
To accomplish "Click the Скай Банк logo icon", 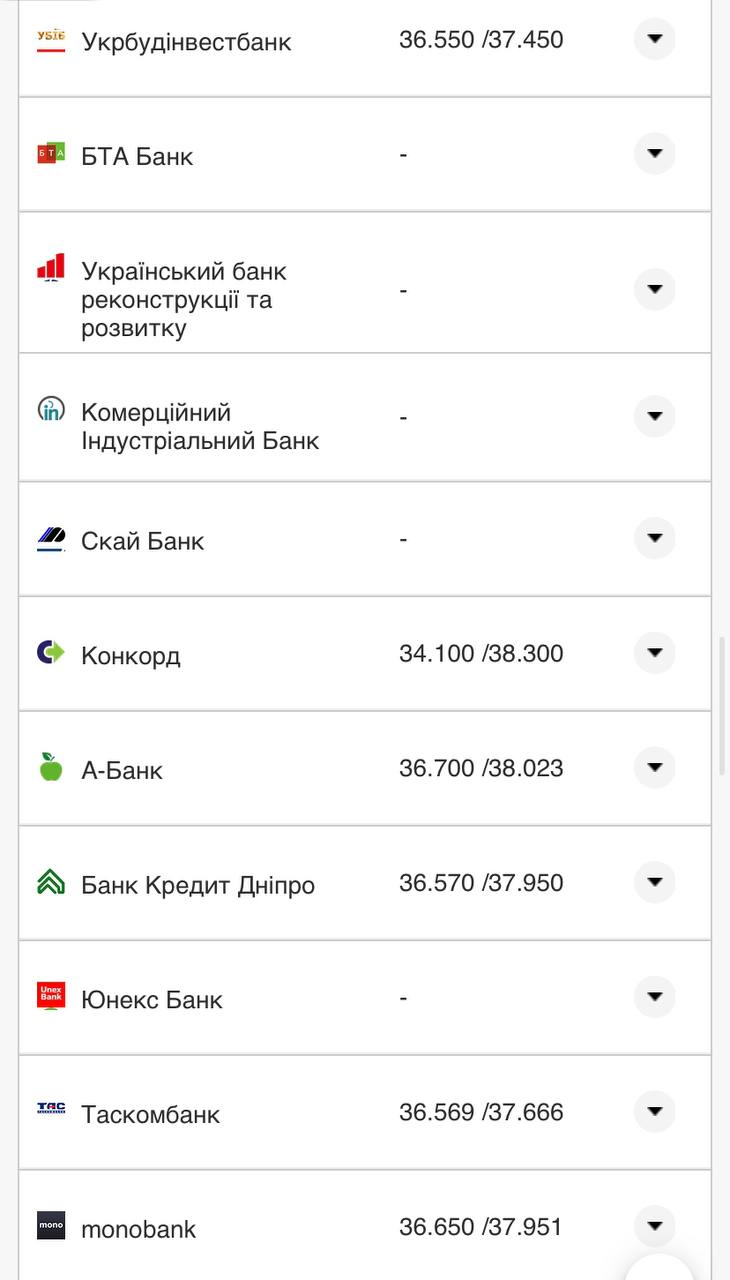I will point(52,540).
